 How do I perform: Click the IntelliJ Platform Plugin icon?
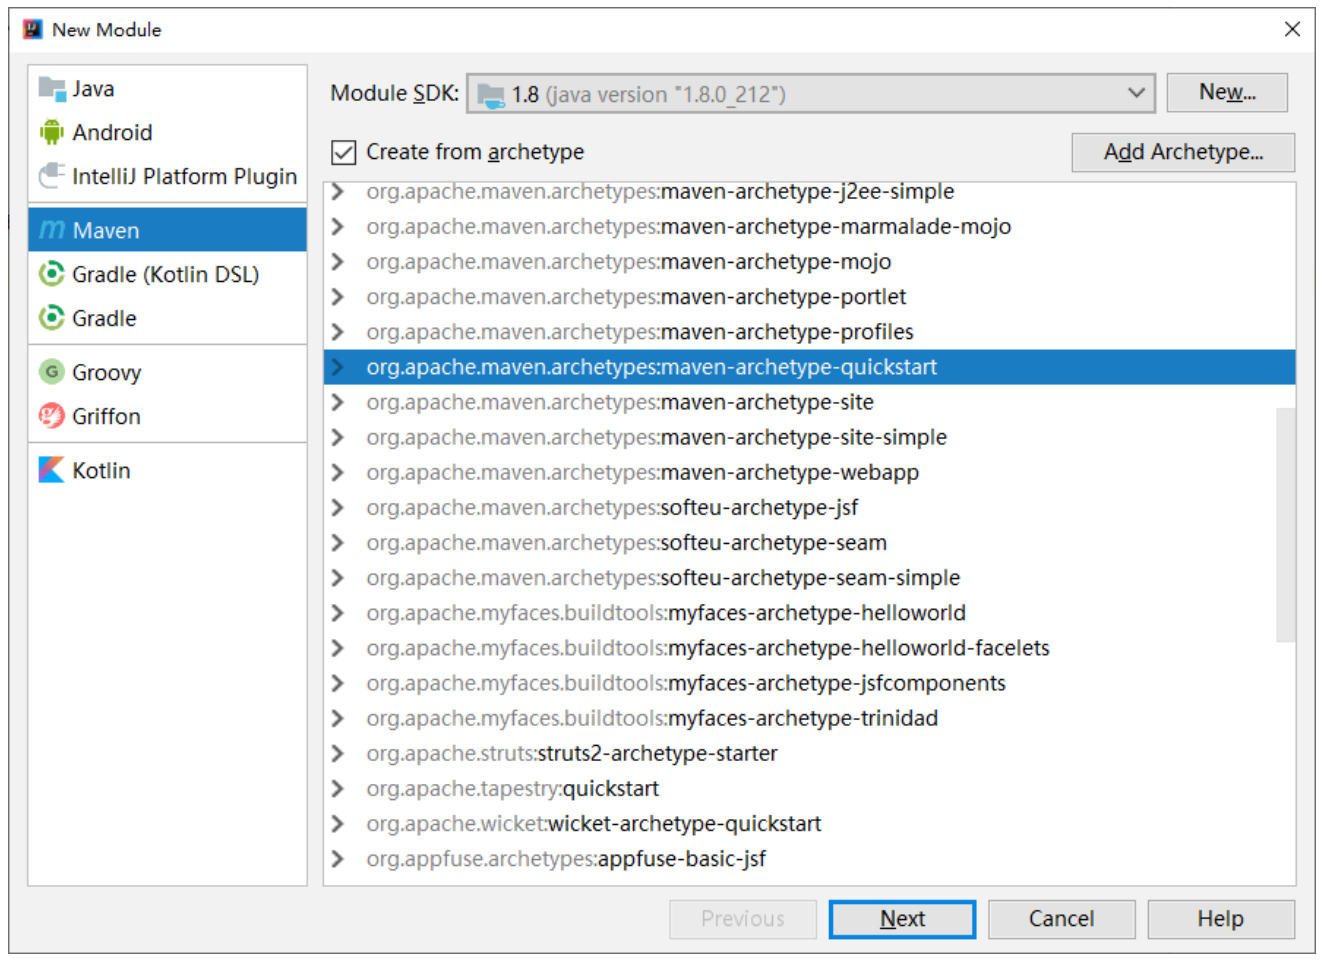pyautogui.click(x=52, y=176)
